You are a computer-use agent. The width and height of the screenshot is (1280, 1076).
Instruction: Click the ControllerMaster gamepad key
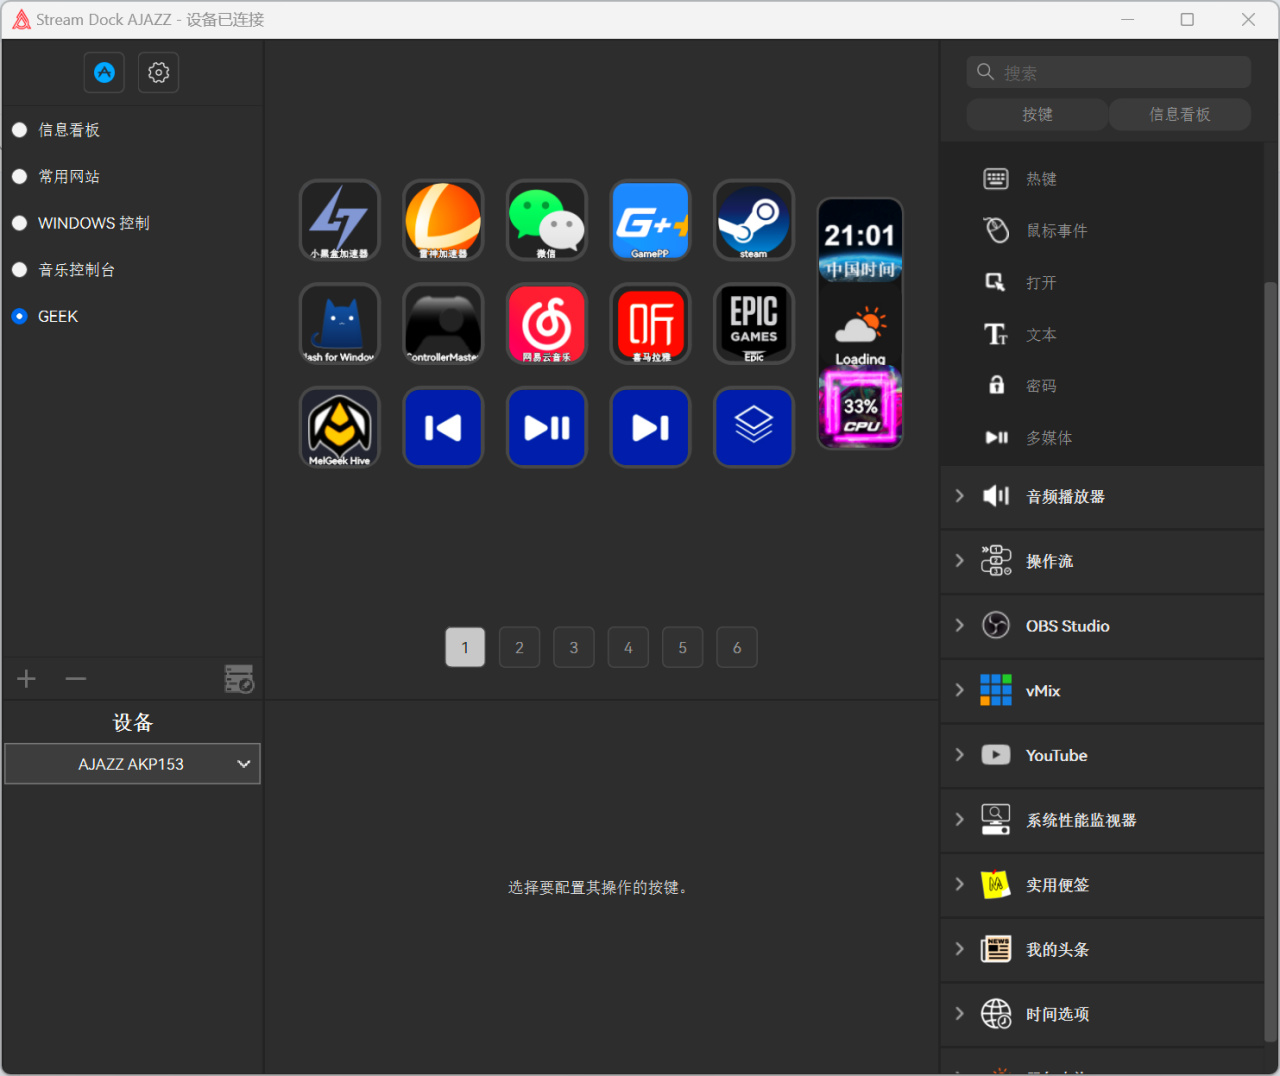(x=443, y=324)
